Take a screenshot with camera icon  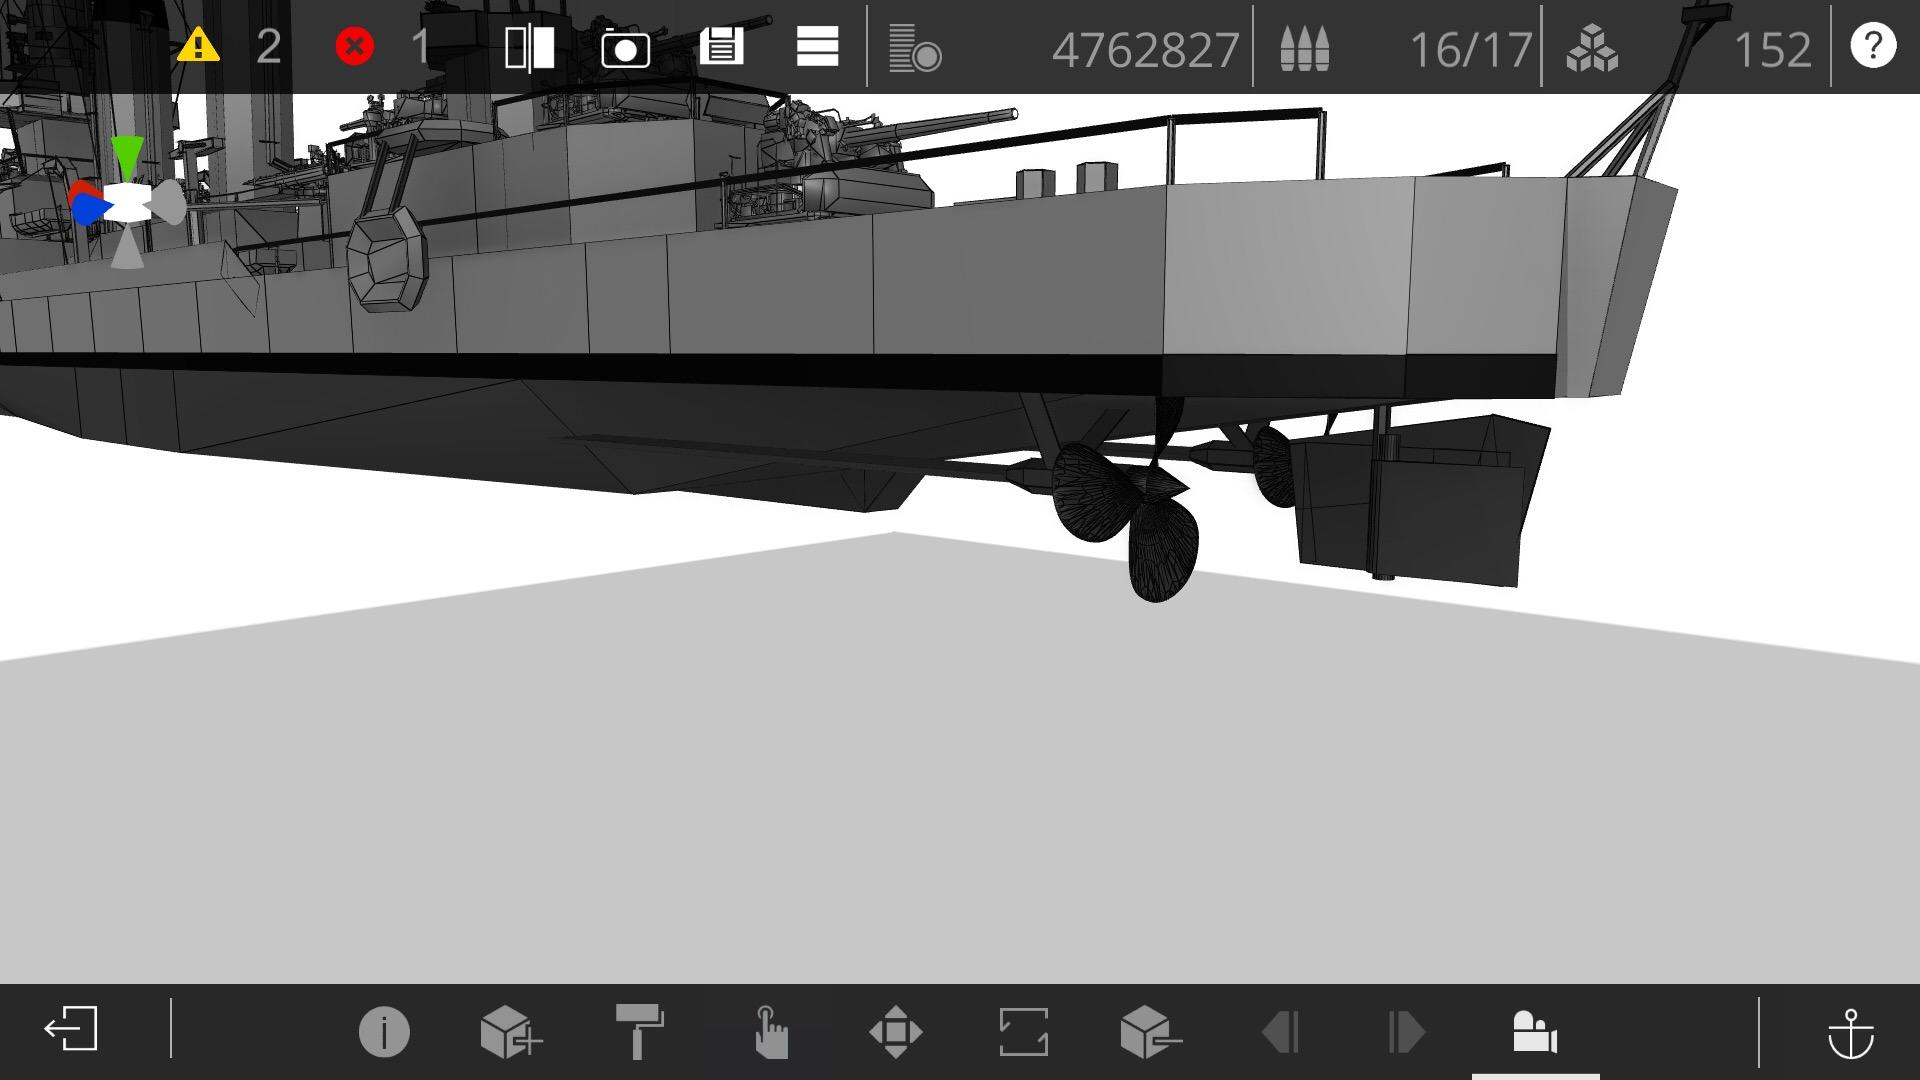[x=625, y=47]
